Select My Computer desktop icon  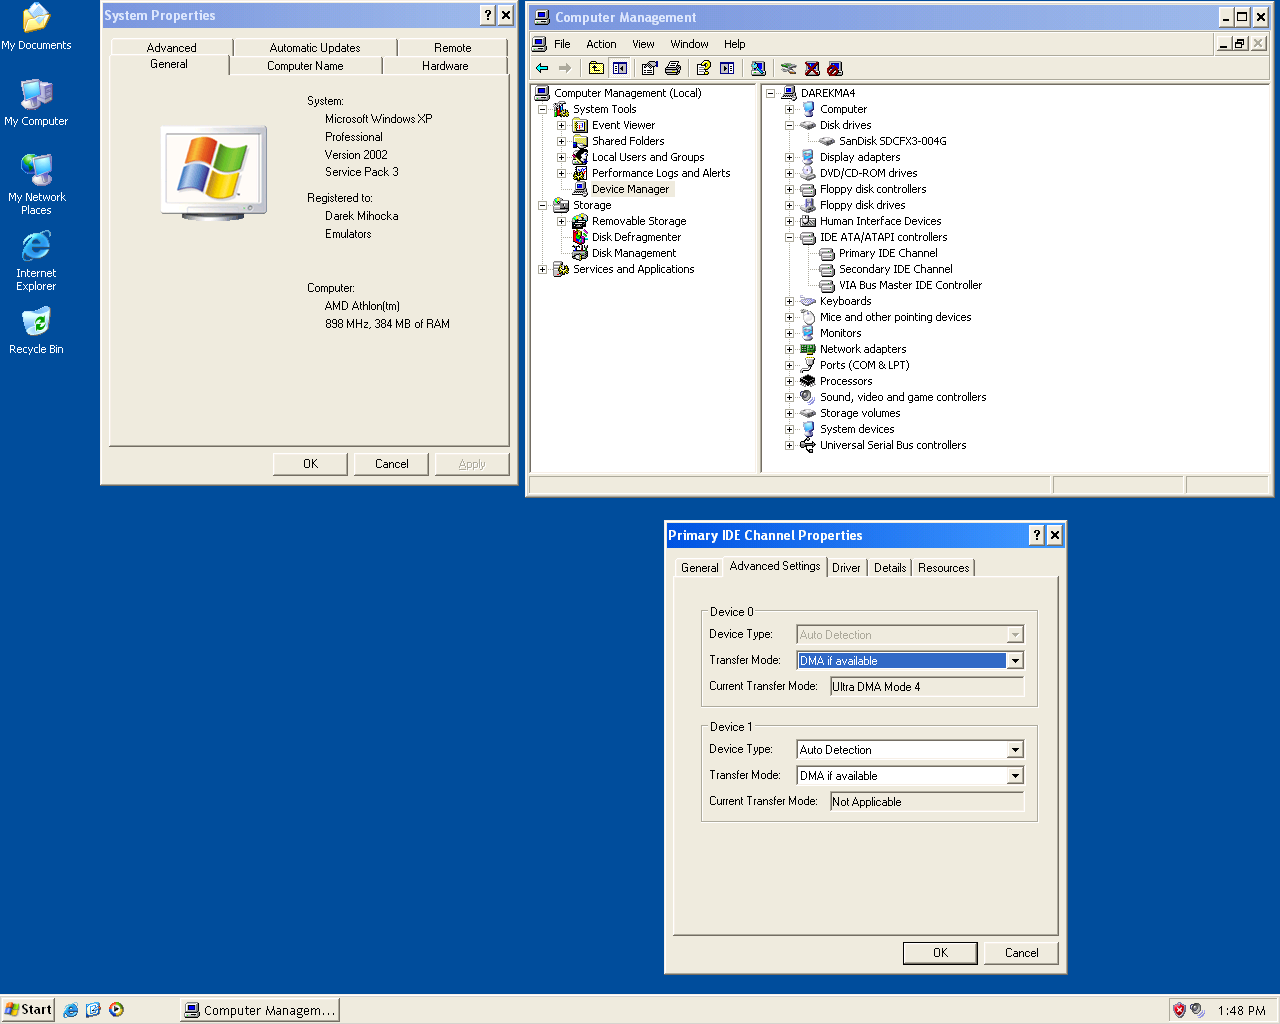(x=36, y=103)
